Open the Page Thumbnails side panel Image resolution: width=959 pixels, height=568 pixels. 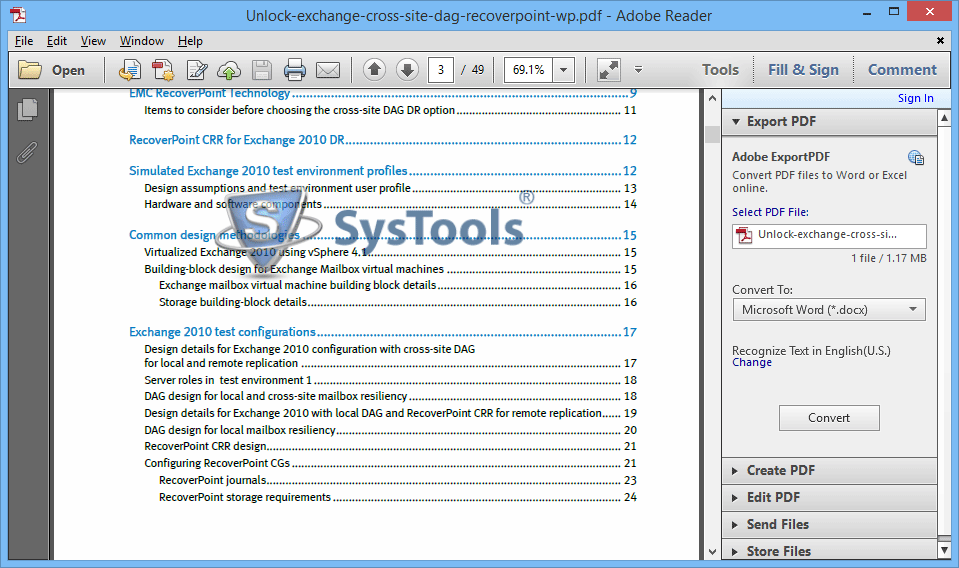pyautogui.click(x=27, y=109)
